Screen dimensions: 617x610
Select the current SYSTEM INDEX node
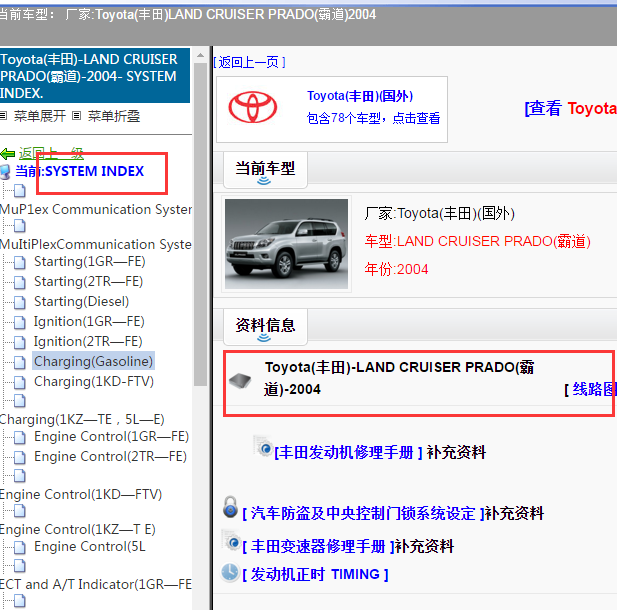click(79, 171)
